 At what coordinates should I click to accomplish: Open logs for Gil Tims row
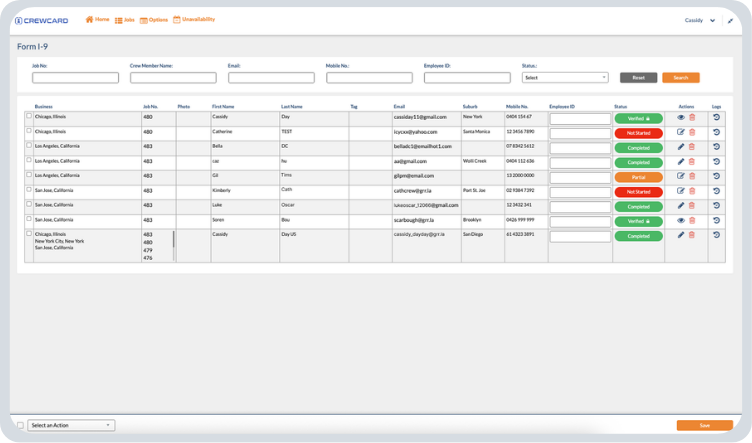pos(716,176)
